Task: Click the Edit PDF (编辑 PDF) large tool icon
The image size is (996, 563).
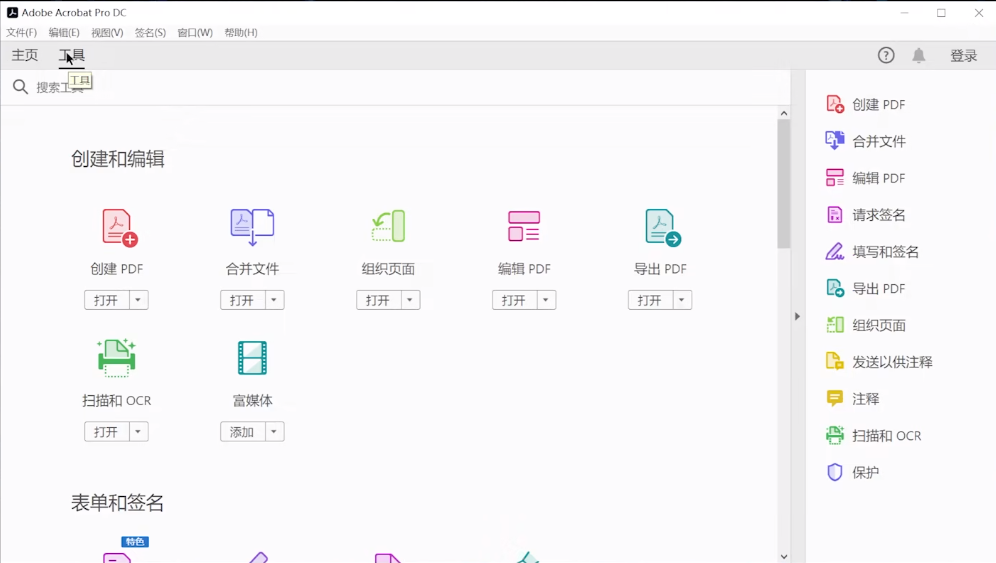Action: [x=524, y=226]
